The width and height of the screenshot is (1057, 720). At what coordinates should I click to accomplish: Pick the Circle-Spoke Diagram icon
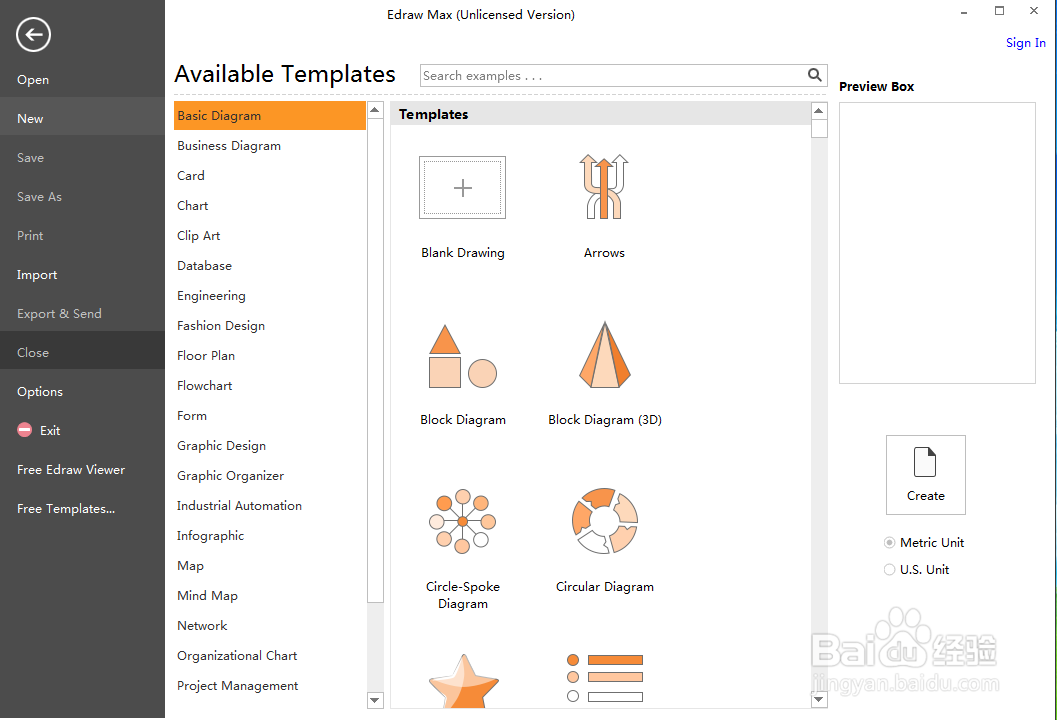tap(462, 521)
